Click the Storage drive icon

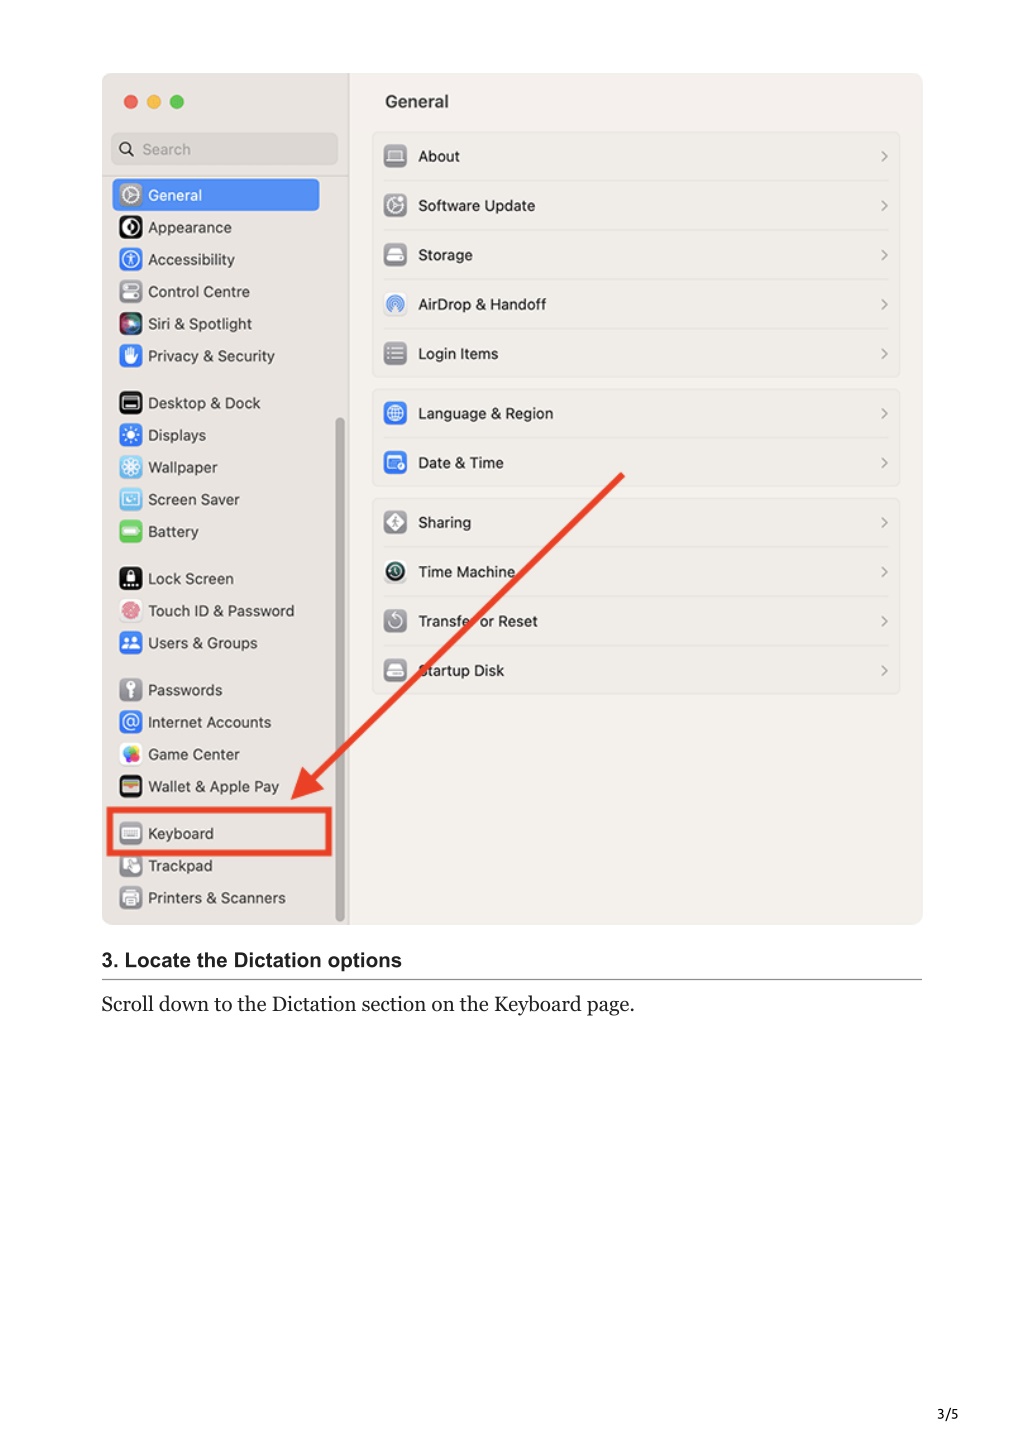pos(396,255)
